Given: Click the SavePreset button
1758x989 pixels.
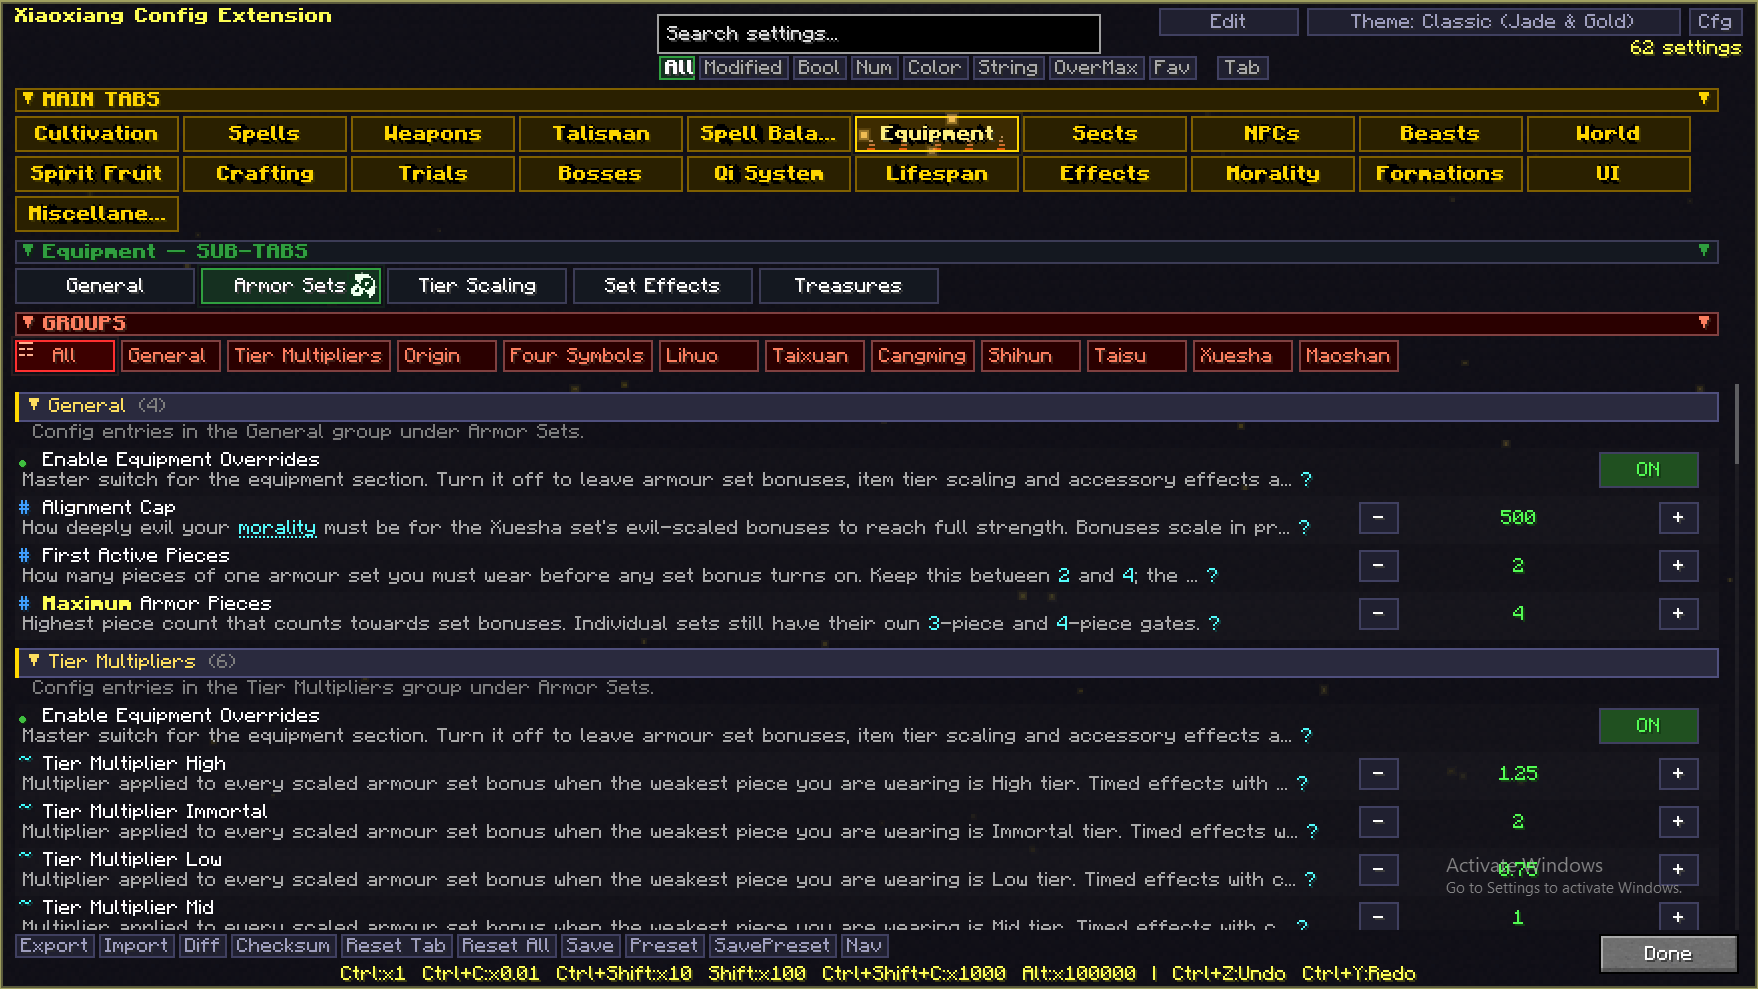Looking at the screenshot, I should 772,945.
